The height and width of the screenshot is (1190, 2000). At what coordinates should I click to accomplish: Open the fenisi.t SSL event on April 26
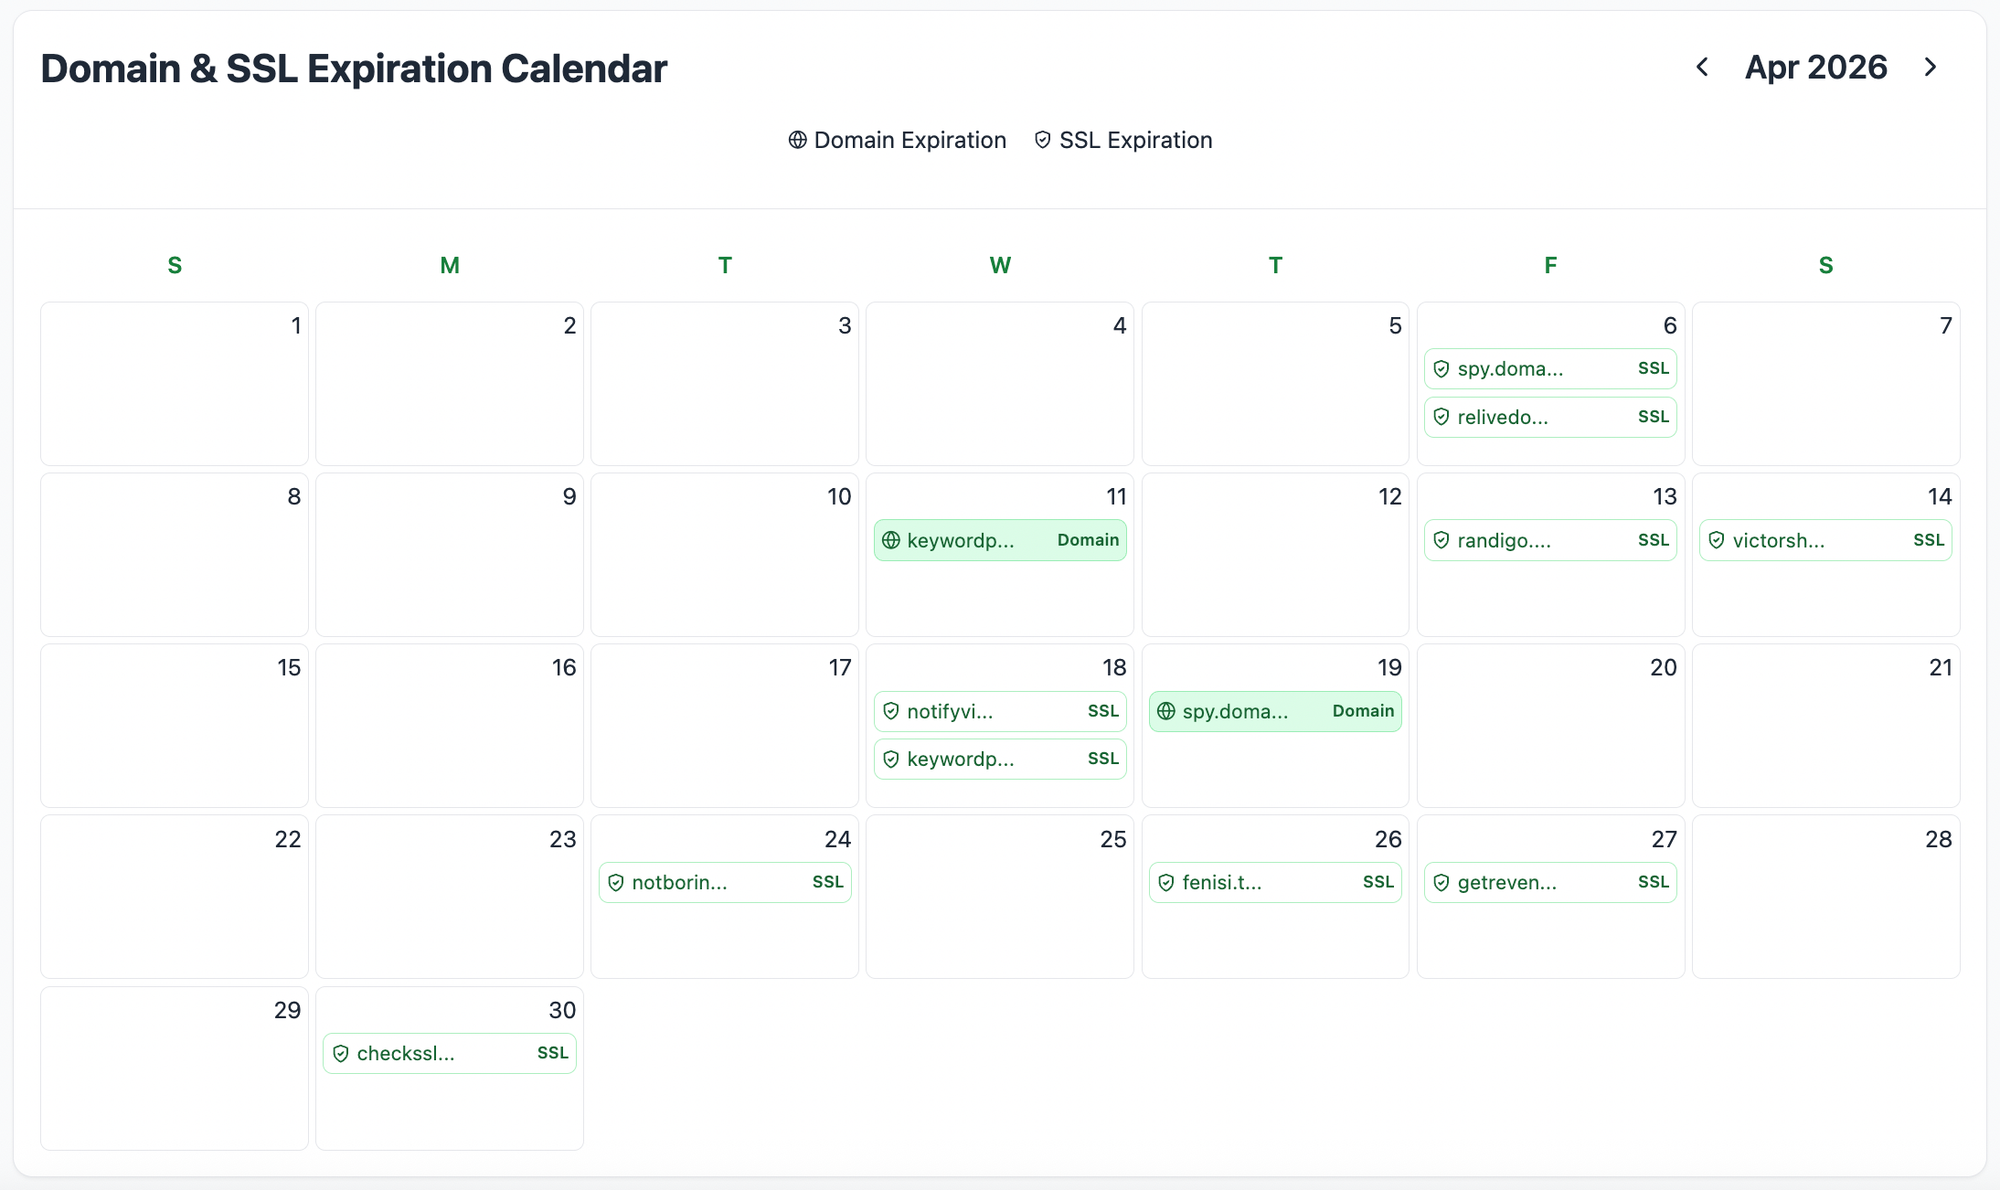click(x=1275, y=882)
